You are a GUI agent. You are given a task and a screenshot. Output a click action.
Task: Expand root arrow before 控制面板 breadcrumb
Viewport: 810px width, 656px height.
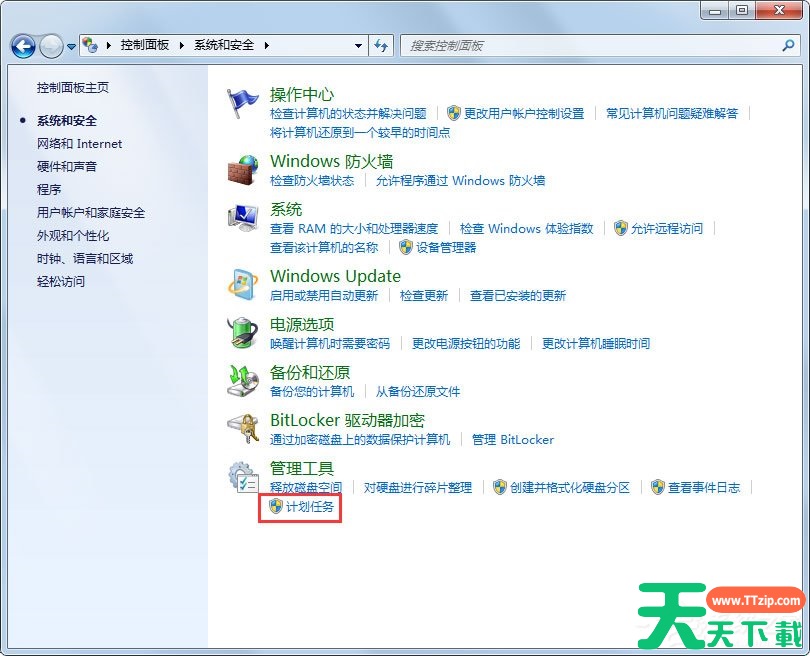(x=108, y=45)
